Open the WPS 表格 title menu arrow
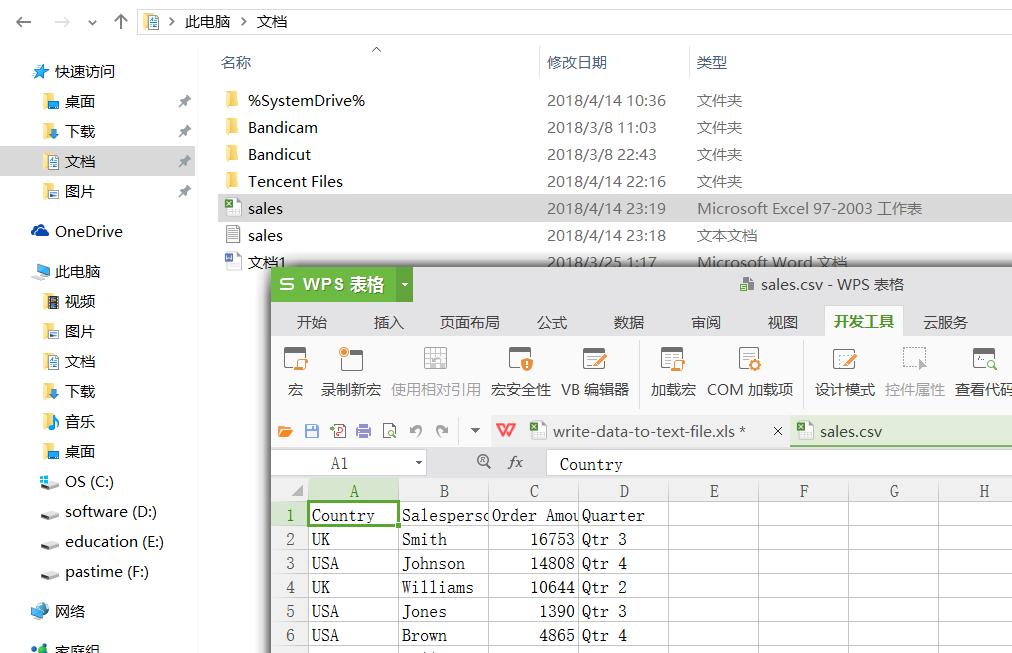 [x=404, y=284]
